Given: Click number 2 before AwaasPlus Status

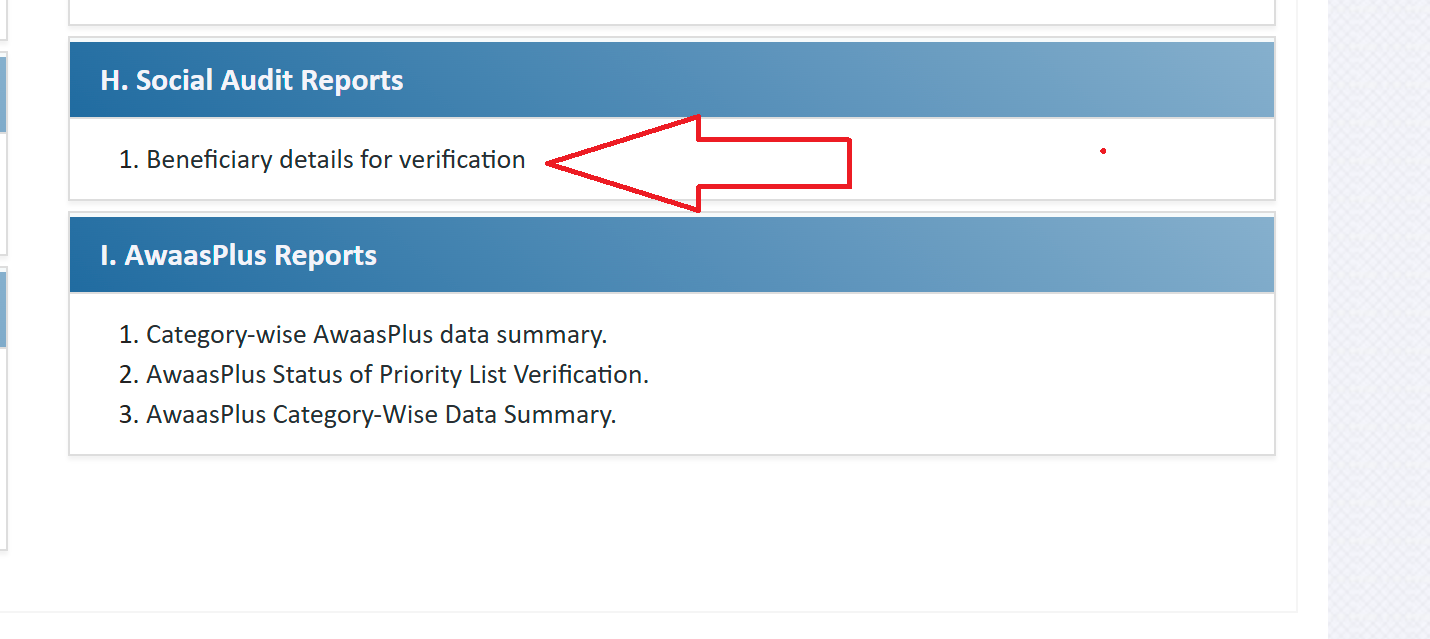Looking at the screenshot, I should 127,375.
